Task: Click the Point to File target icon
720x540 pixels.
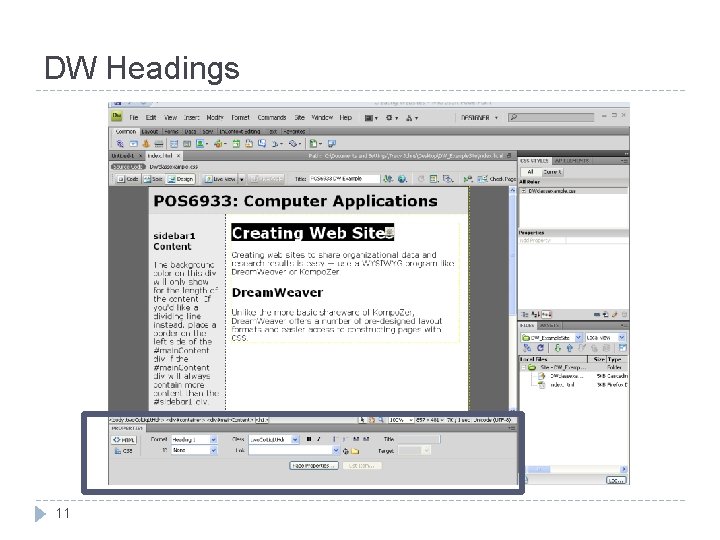Action: [346, 451]
